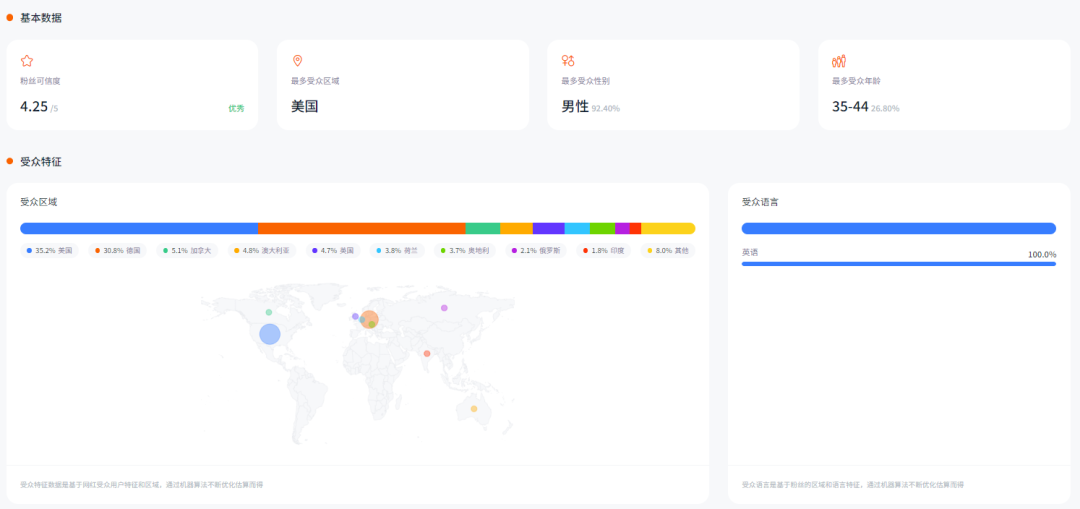Click the 100.0% language percentage
Viewport: 1080px width, 509px height.
coord(1042,254)
